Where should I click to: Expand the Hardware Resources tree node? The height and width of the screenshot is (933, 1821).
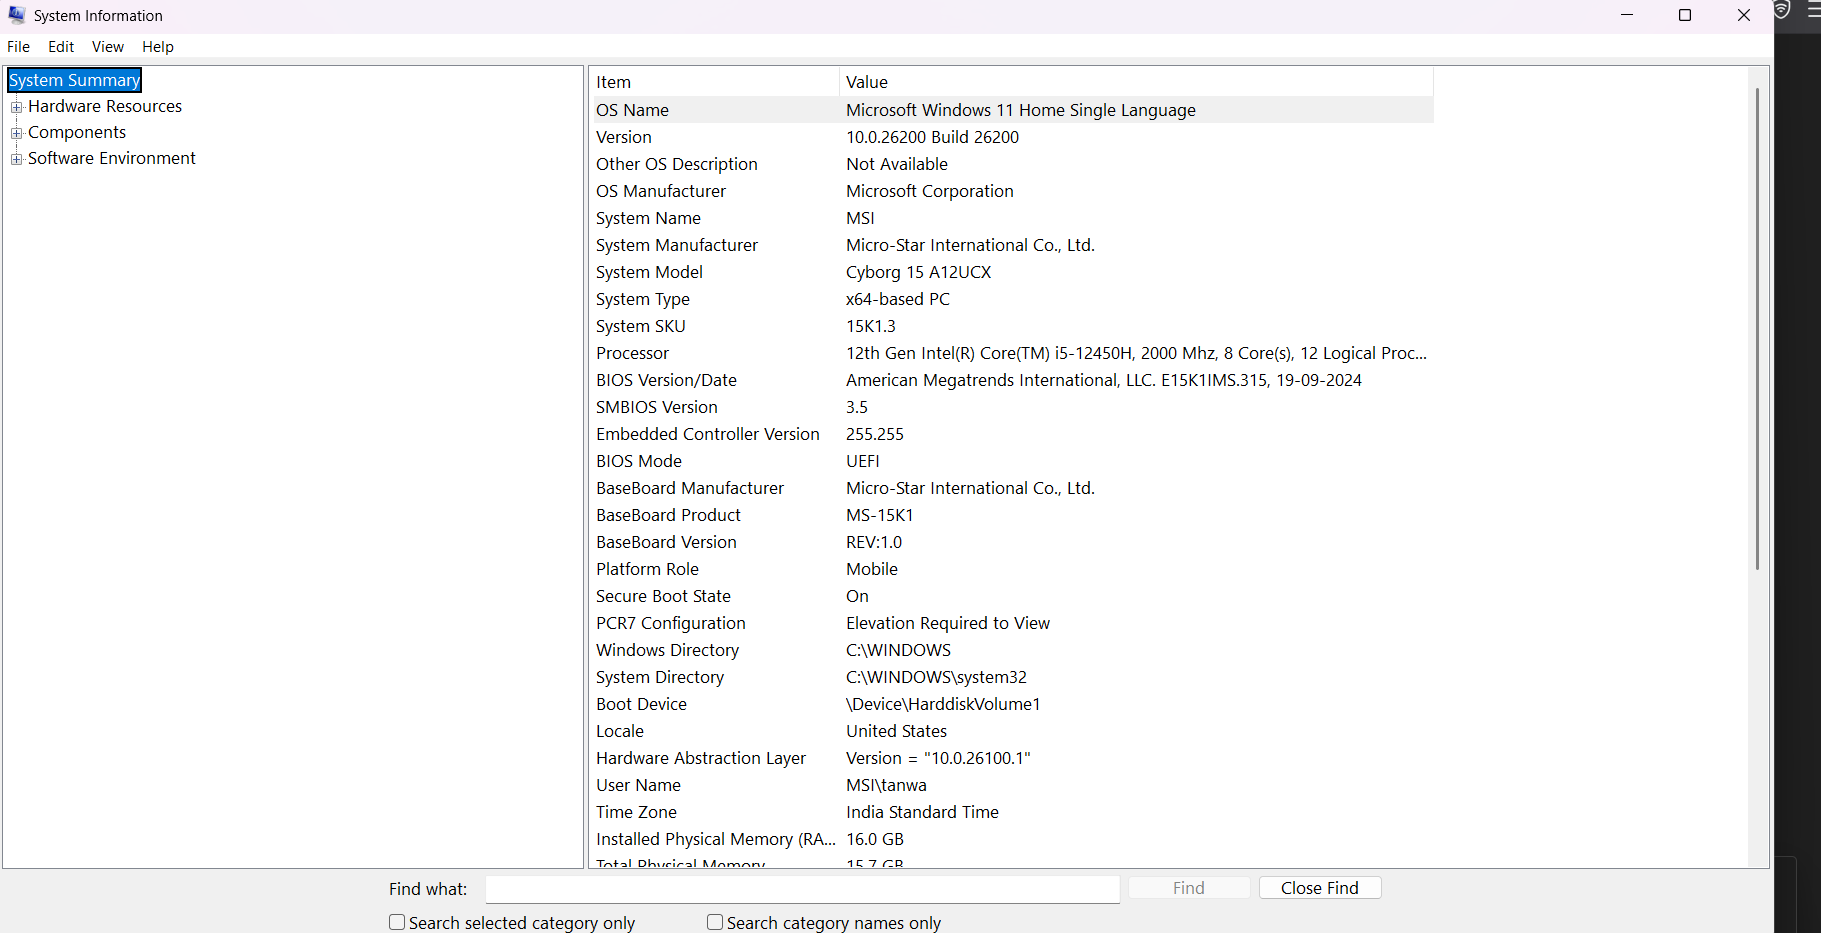pos(16,107)
